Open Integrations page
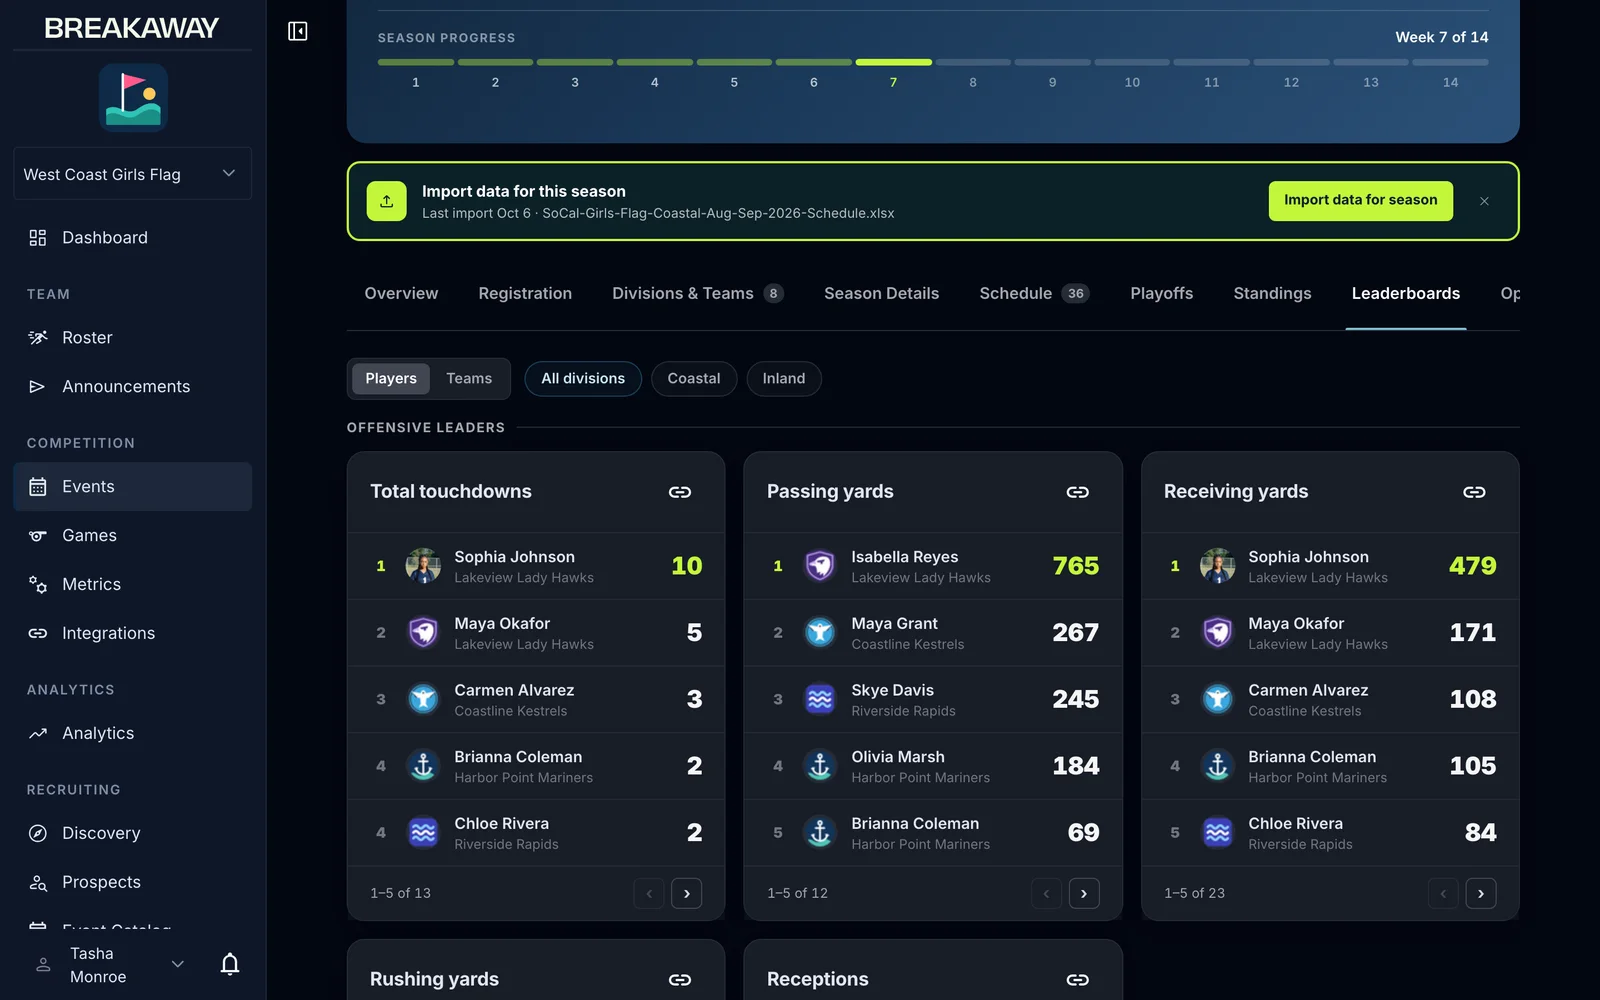 point(133,633)
